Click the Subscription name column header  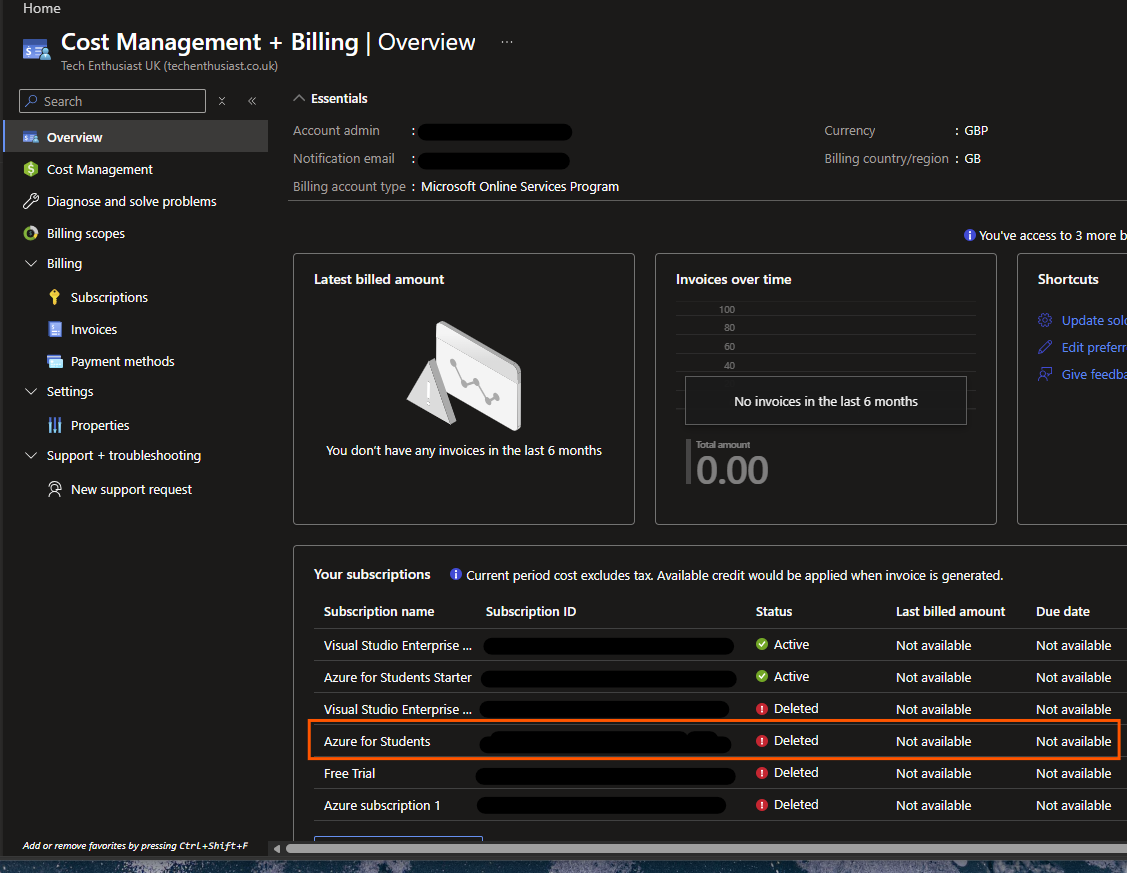pos(379,611)
